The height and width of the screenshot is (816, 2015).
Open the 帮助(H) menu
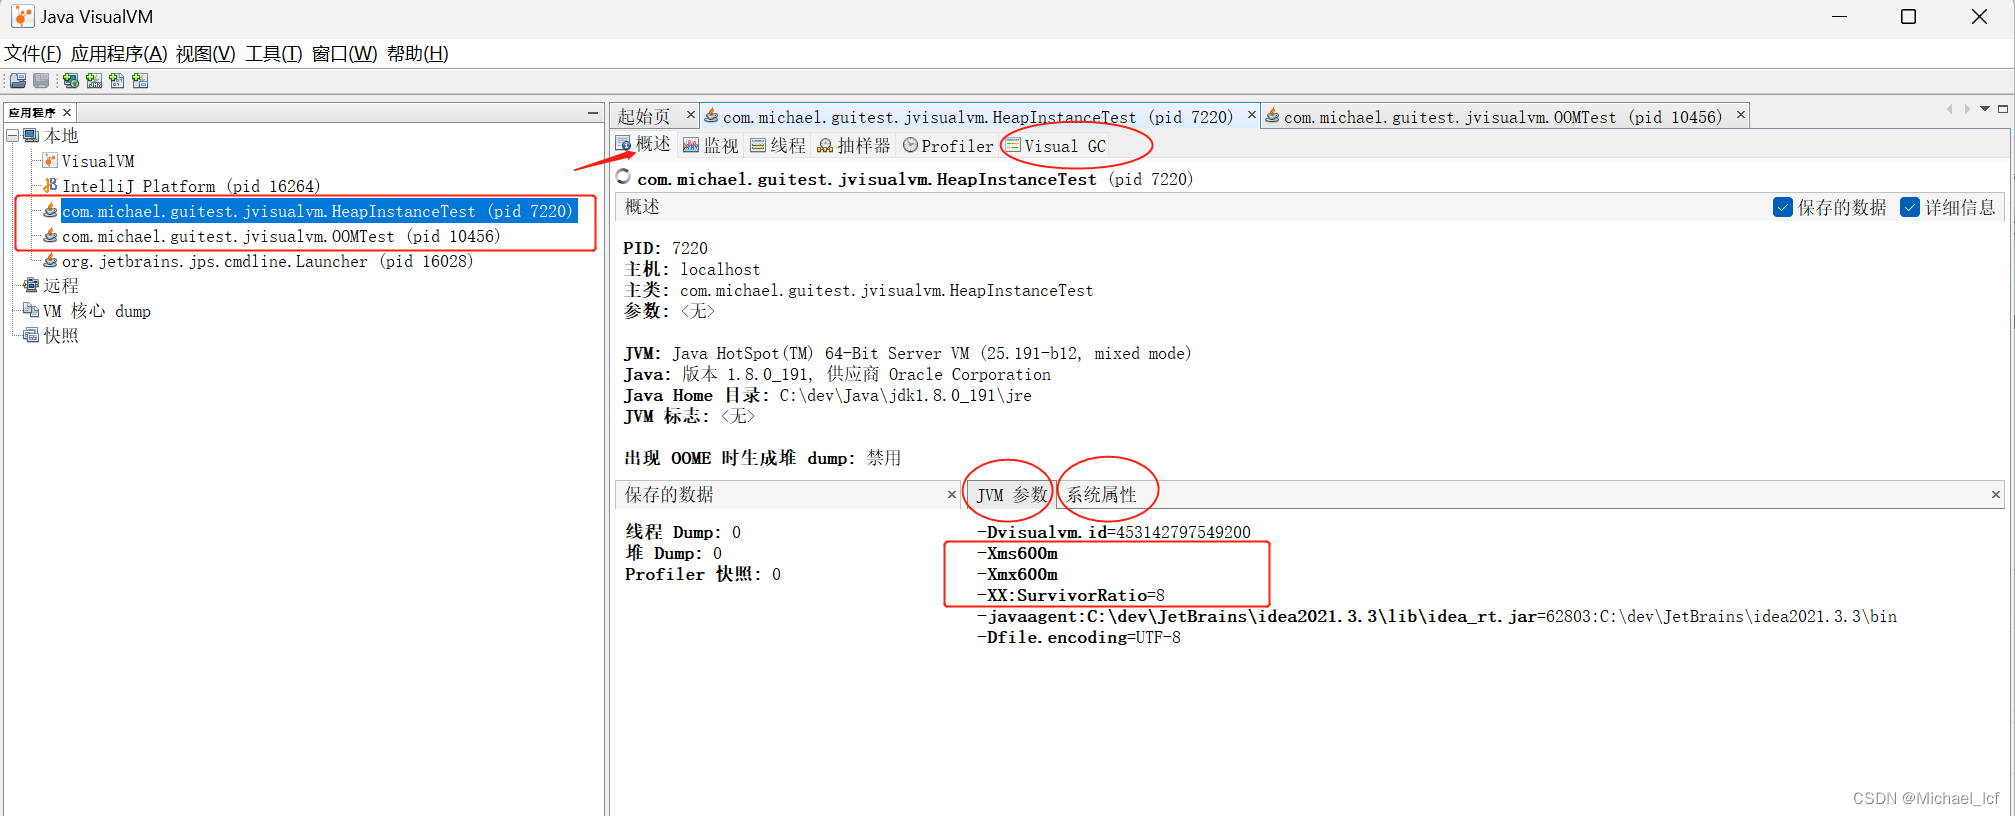click(x=418, y=54)
